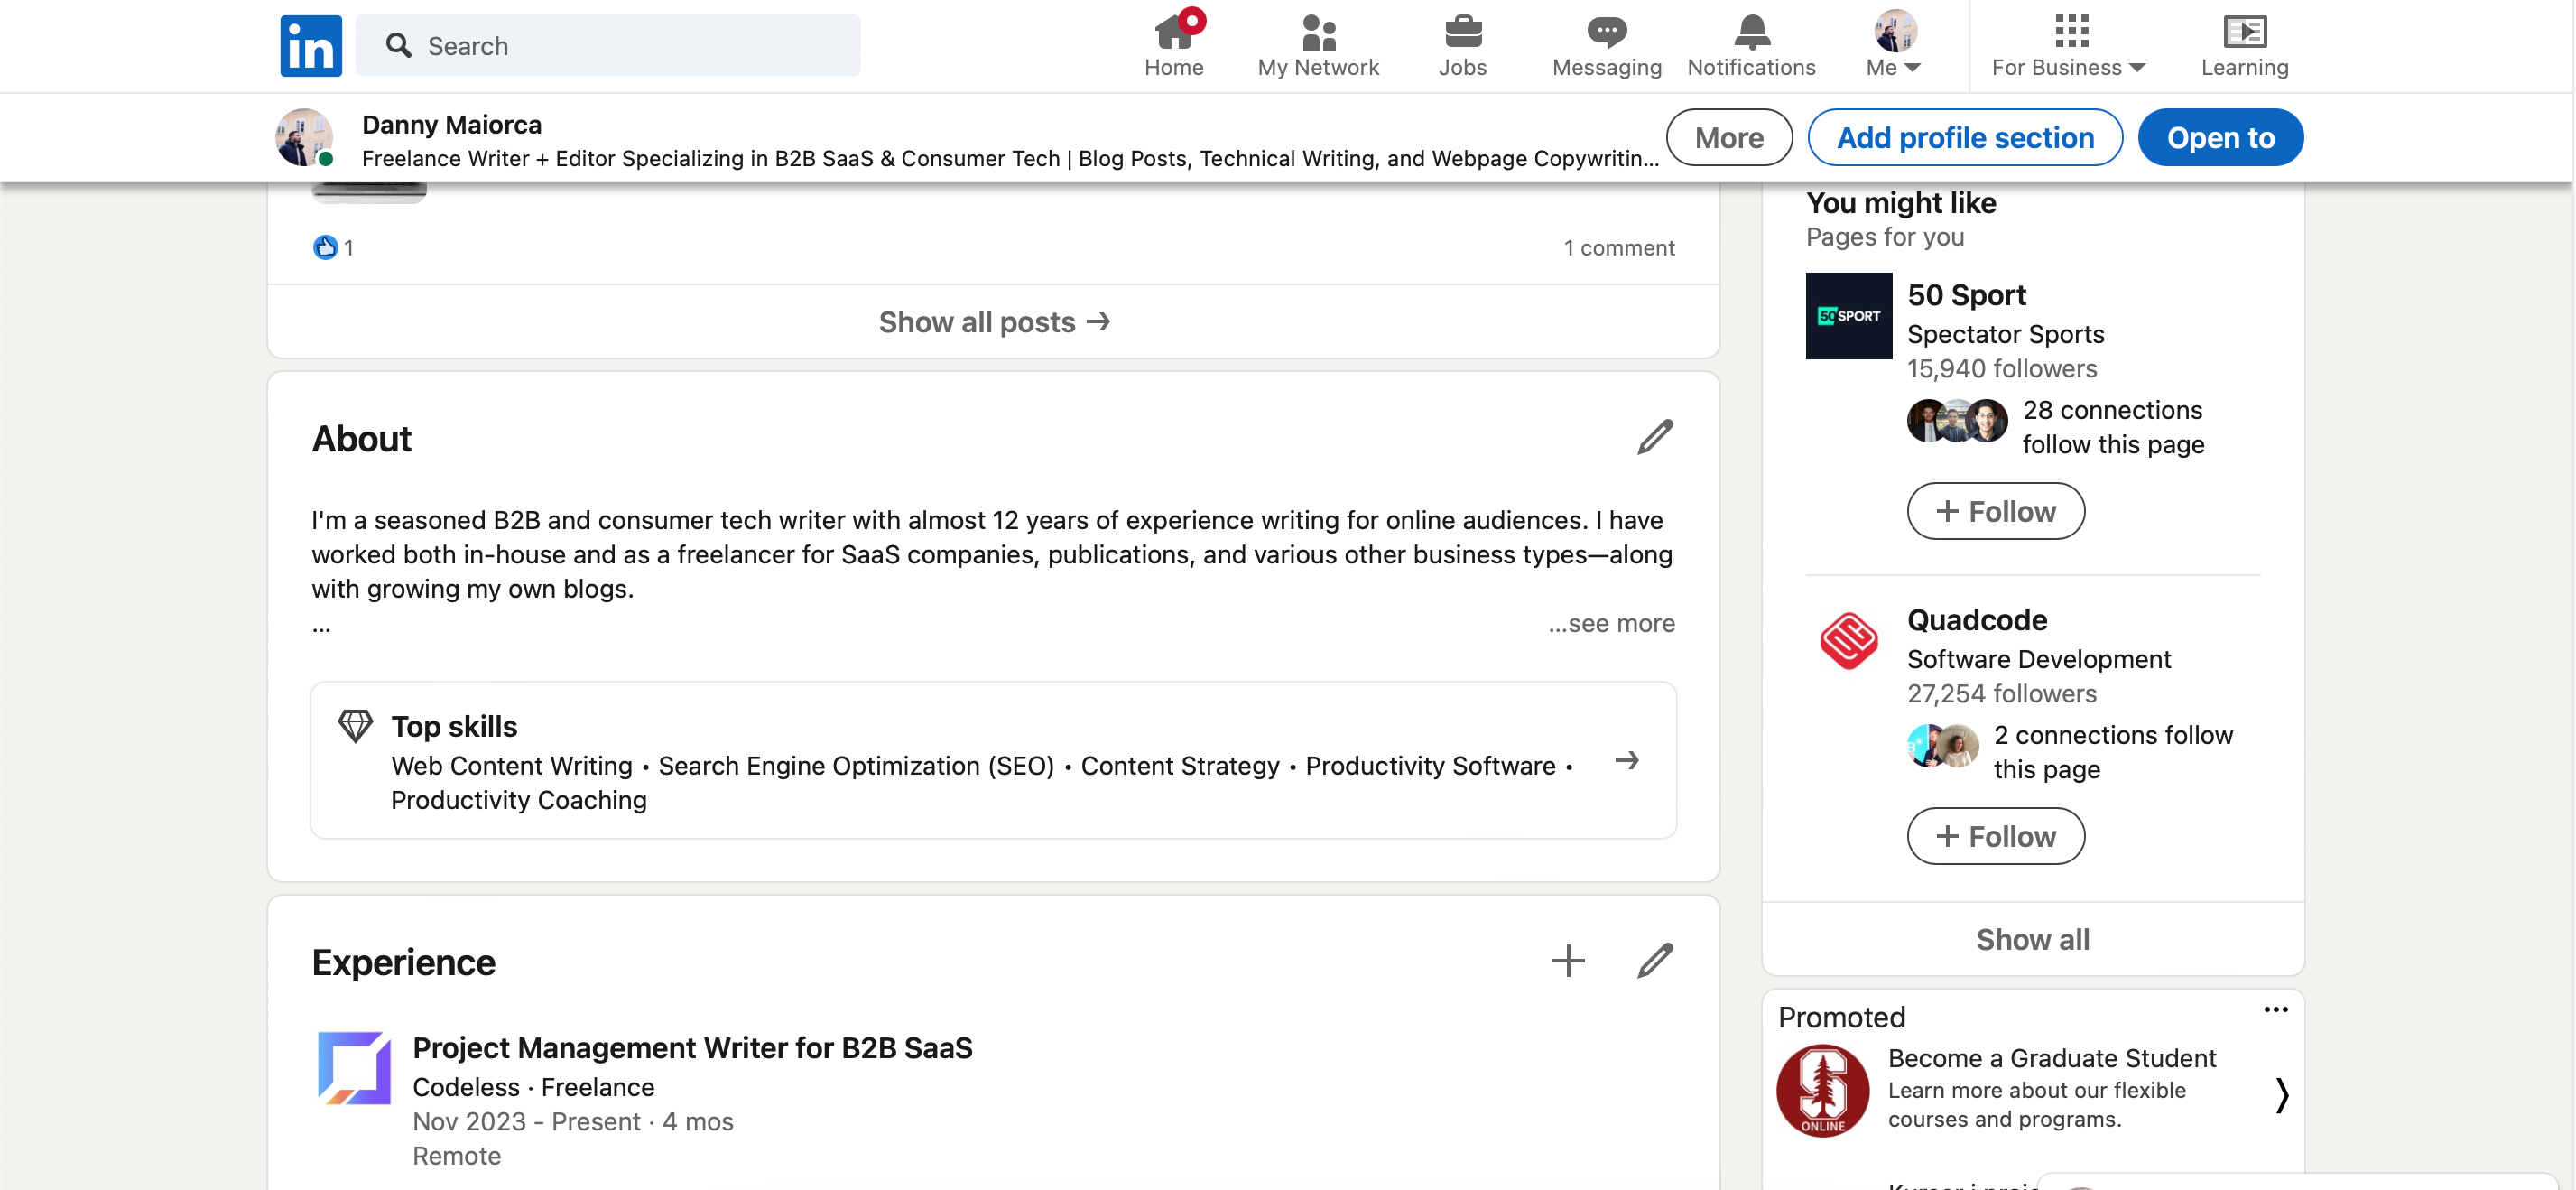Screen dimensions: 2576x1190
Task: Open Top skills arrow
Action: pyautogui.click(x=1627, y=761)
